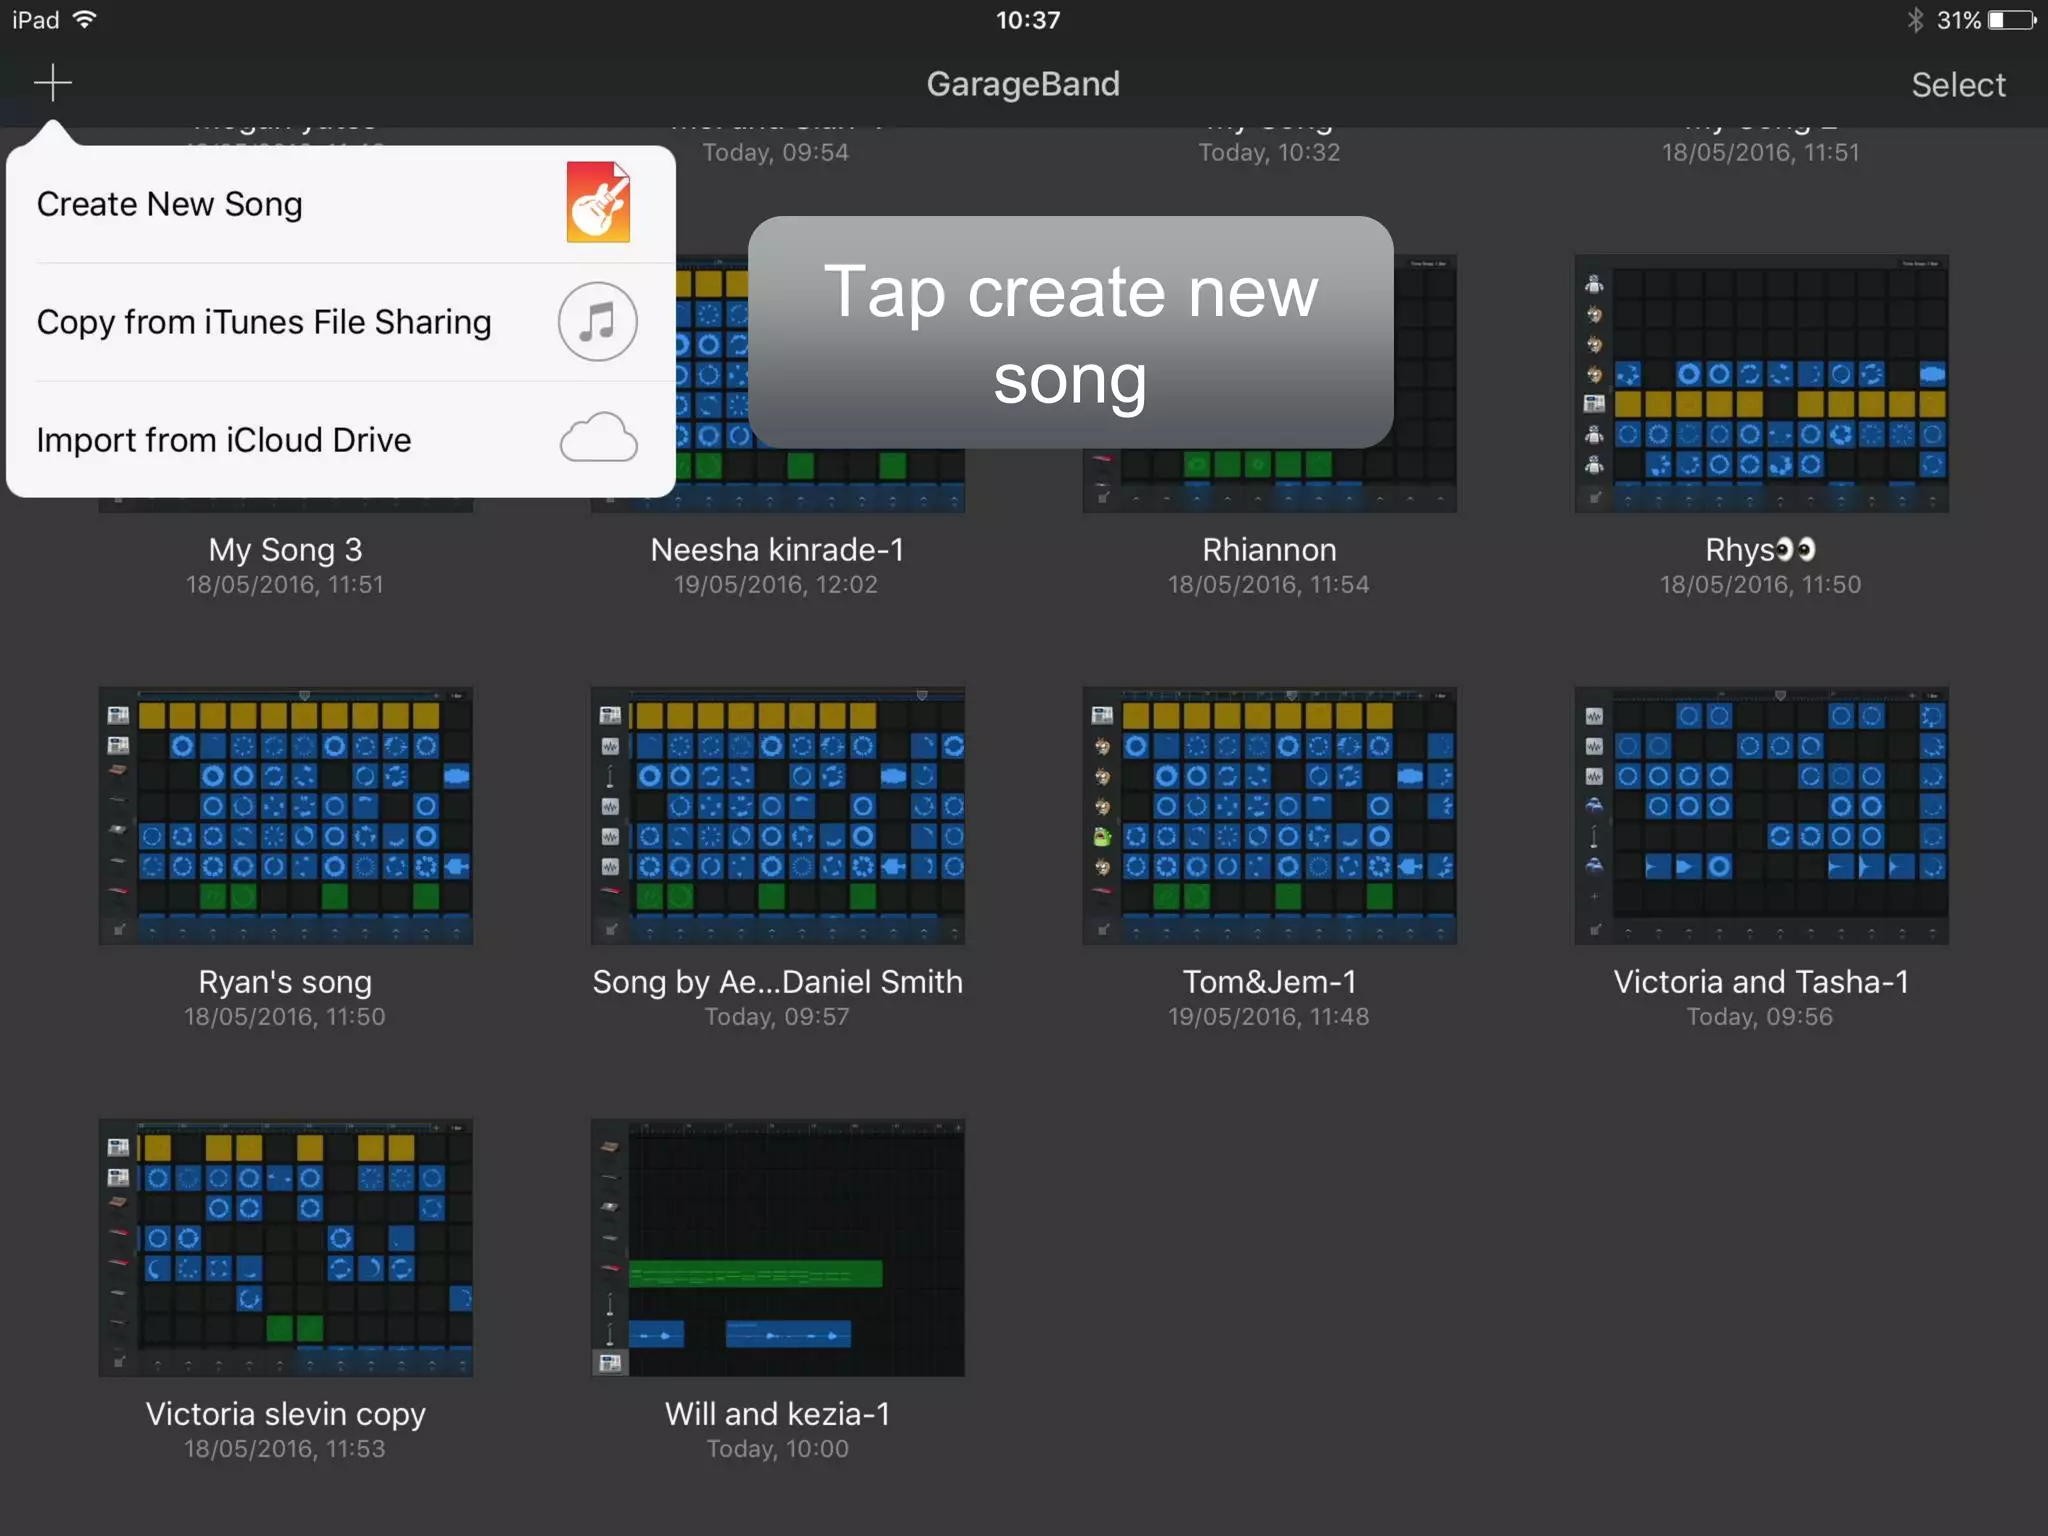
Task: Tap date Today, 09:57 under Daniel Smith song
Action: point(777,1017)
